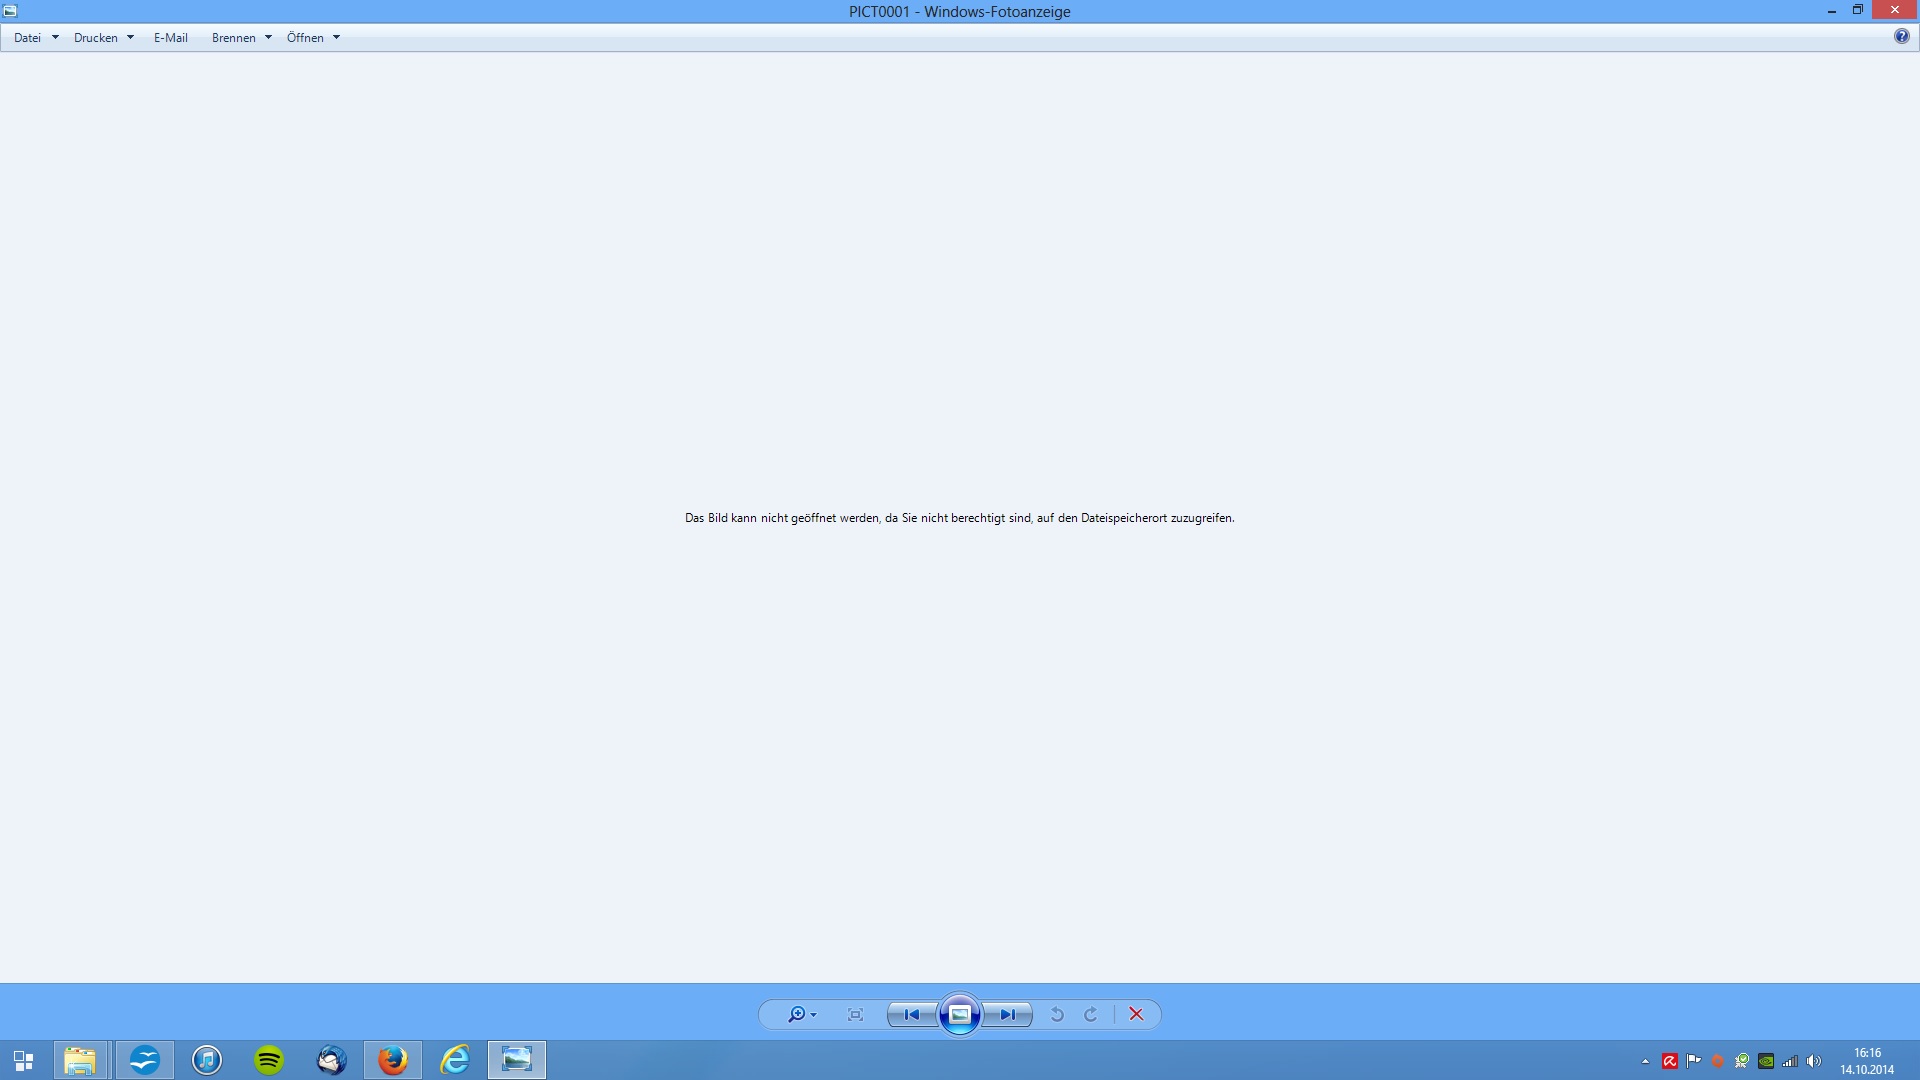
Task: Rotate image counterclockwise
Action: pyautogui.click(x=1057, y=1014)
